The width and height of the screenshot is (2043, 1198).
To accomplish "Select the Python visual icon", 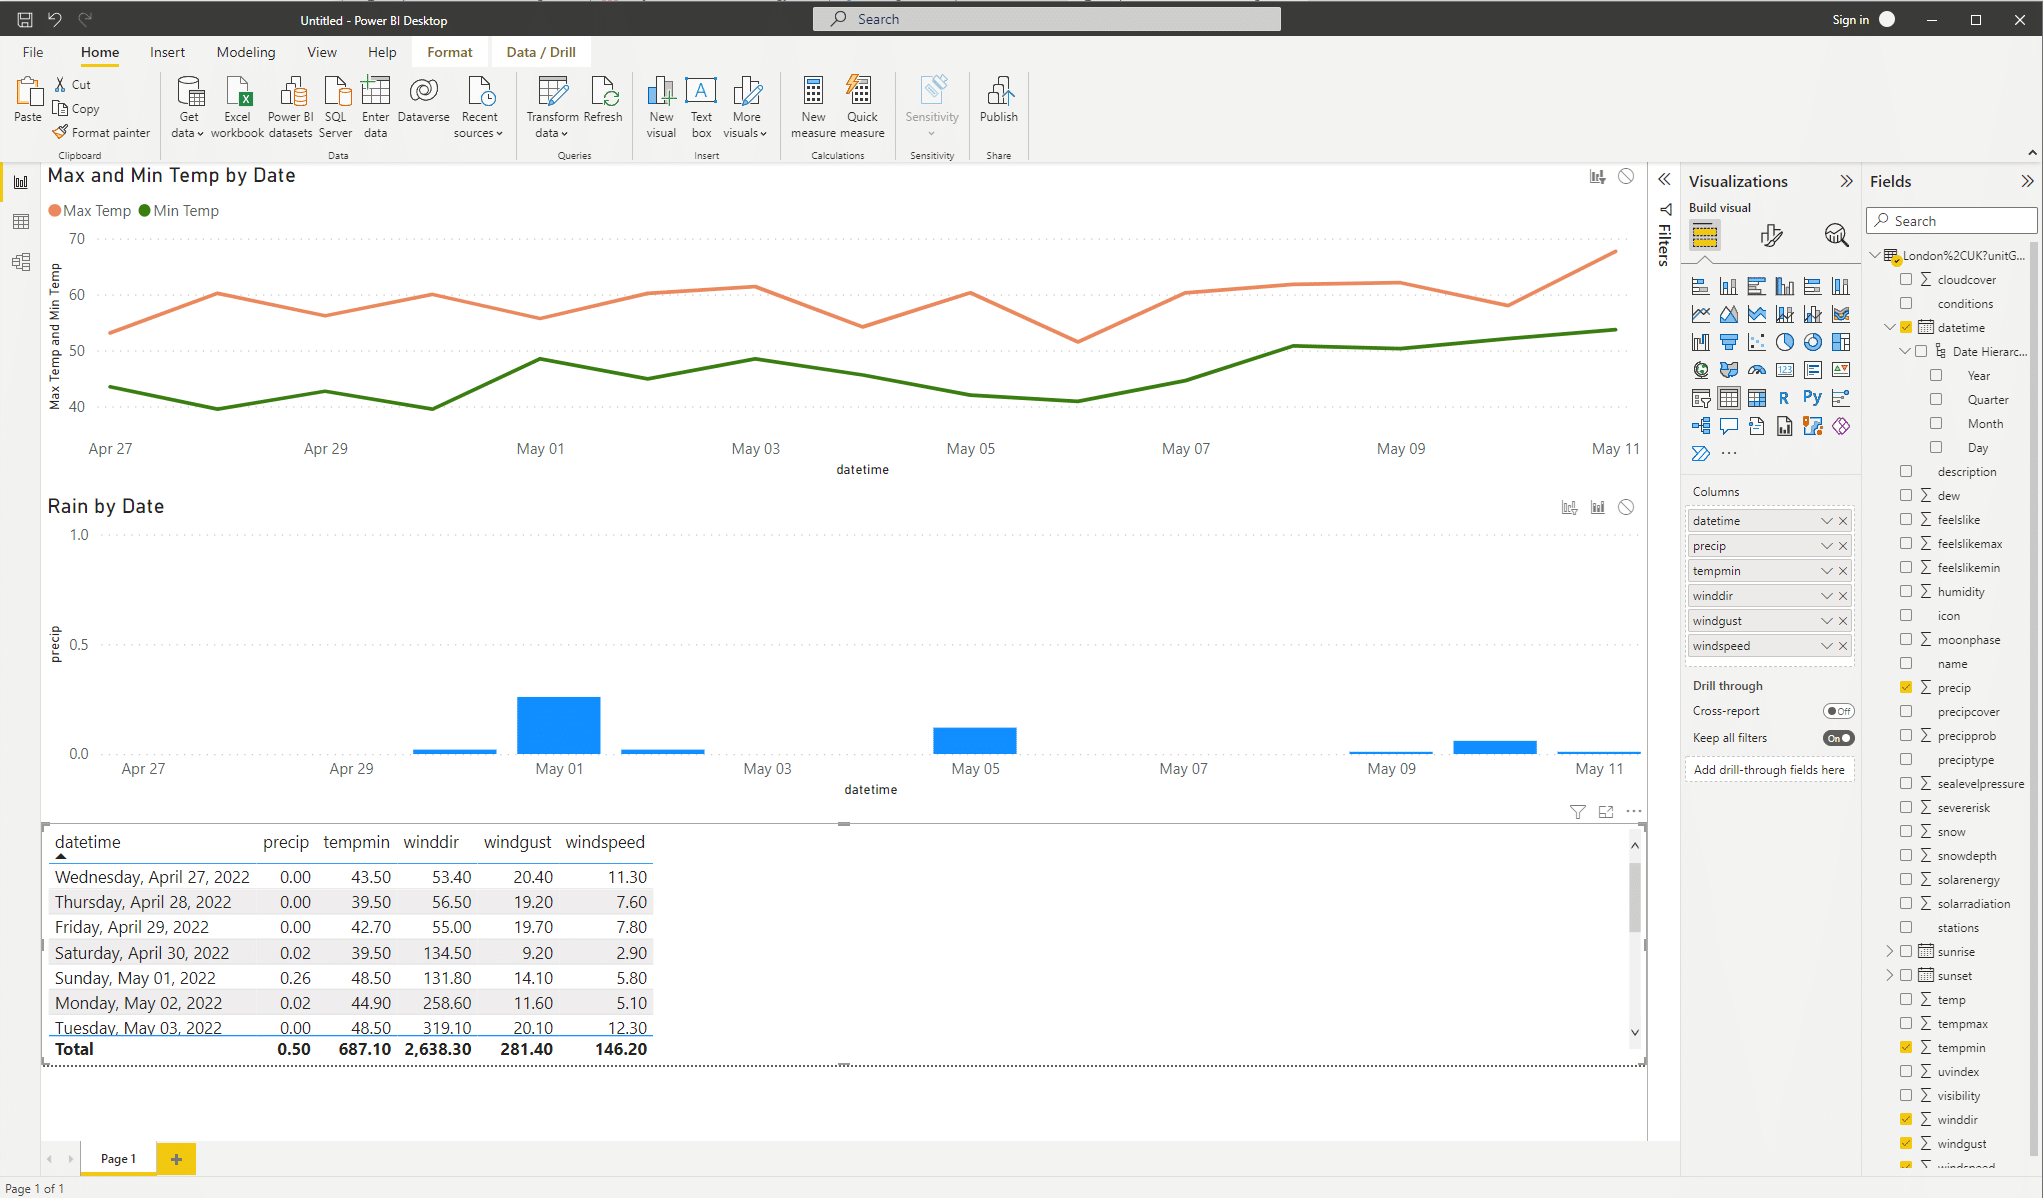I will [1813, 397].
